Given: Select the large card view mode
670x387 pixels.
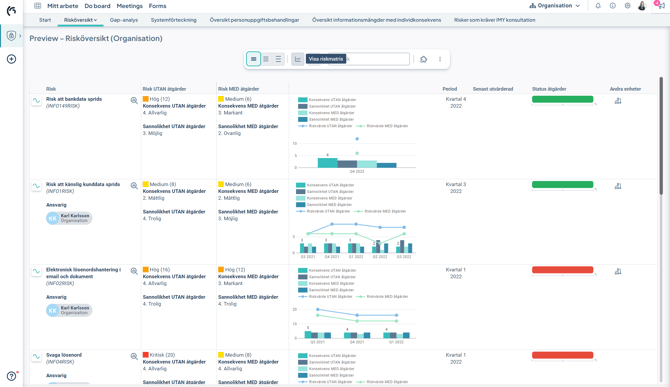Looking at the screenshot, I should tap(253, 59).
